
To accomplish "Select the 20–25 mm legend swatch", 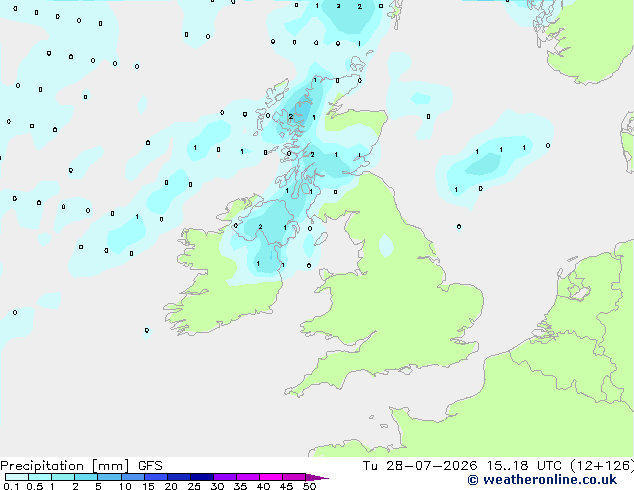I will [179, 477].
